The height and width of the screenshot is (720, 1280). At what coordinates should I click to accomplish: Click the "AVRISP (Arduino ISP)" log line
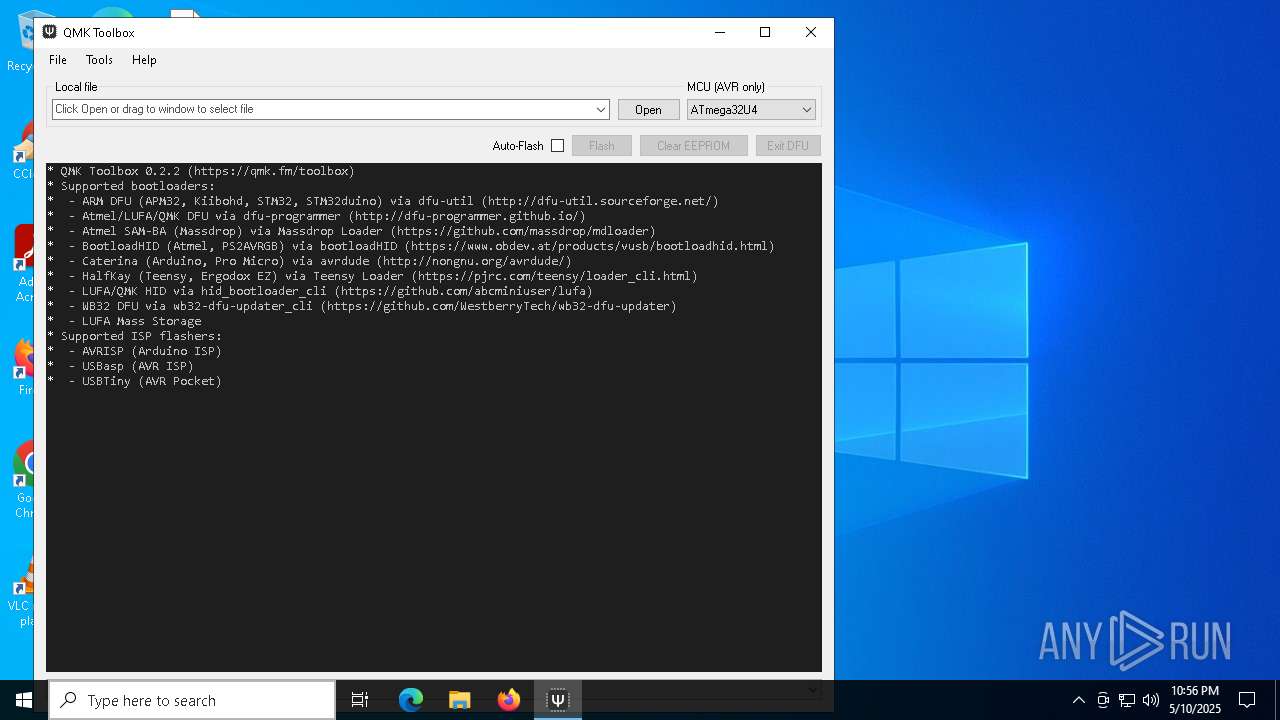(134, 351)
